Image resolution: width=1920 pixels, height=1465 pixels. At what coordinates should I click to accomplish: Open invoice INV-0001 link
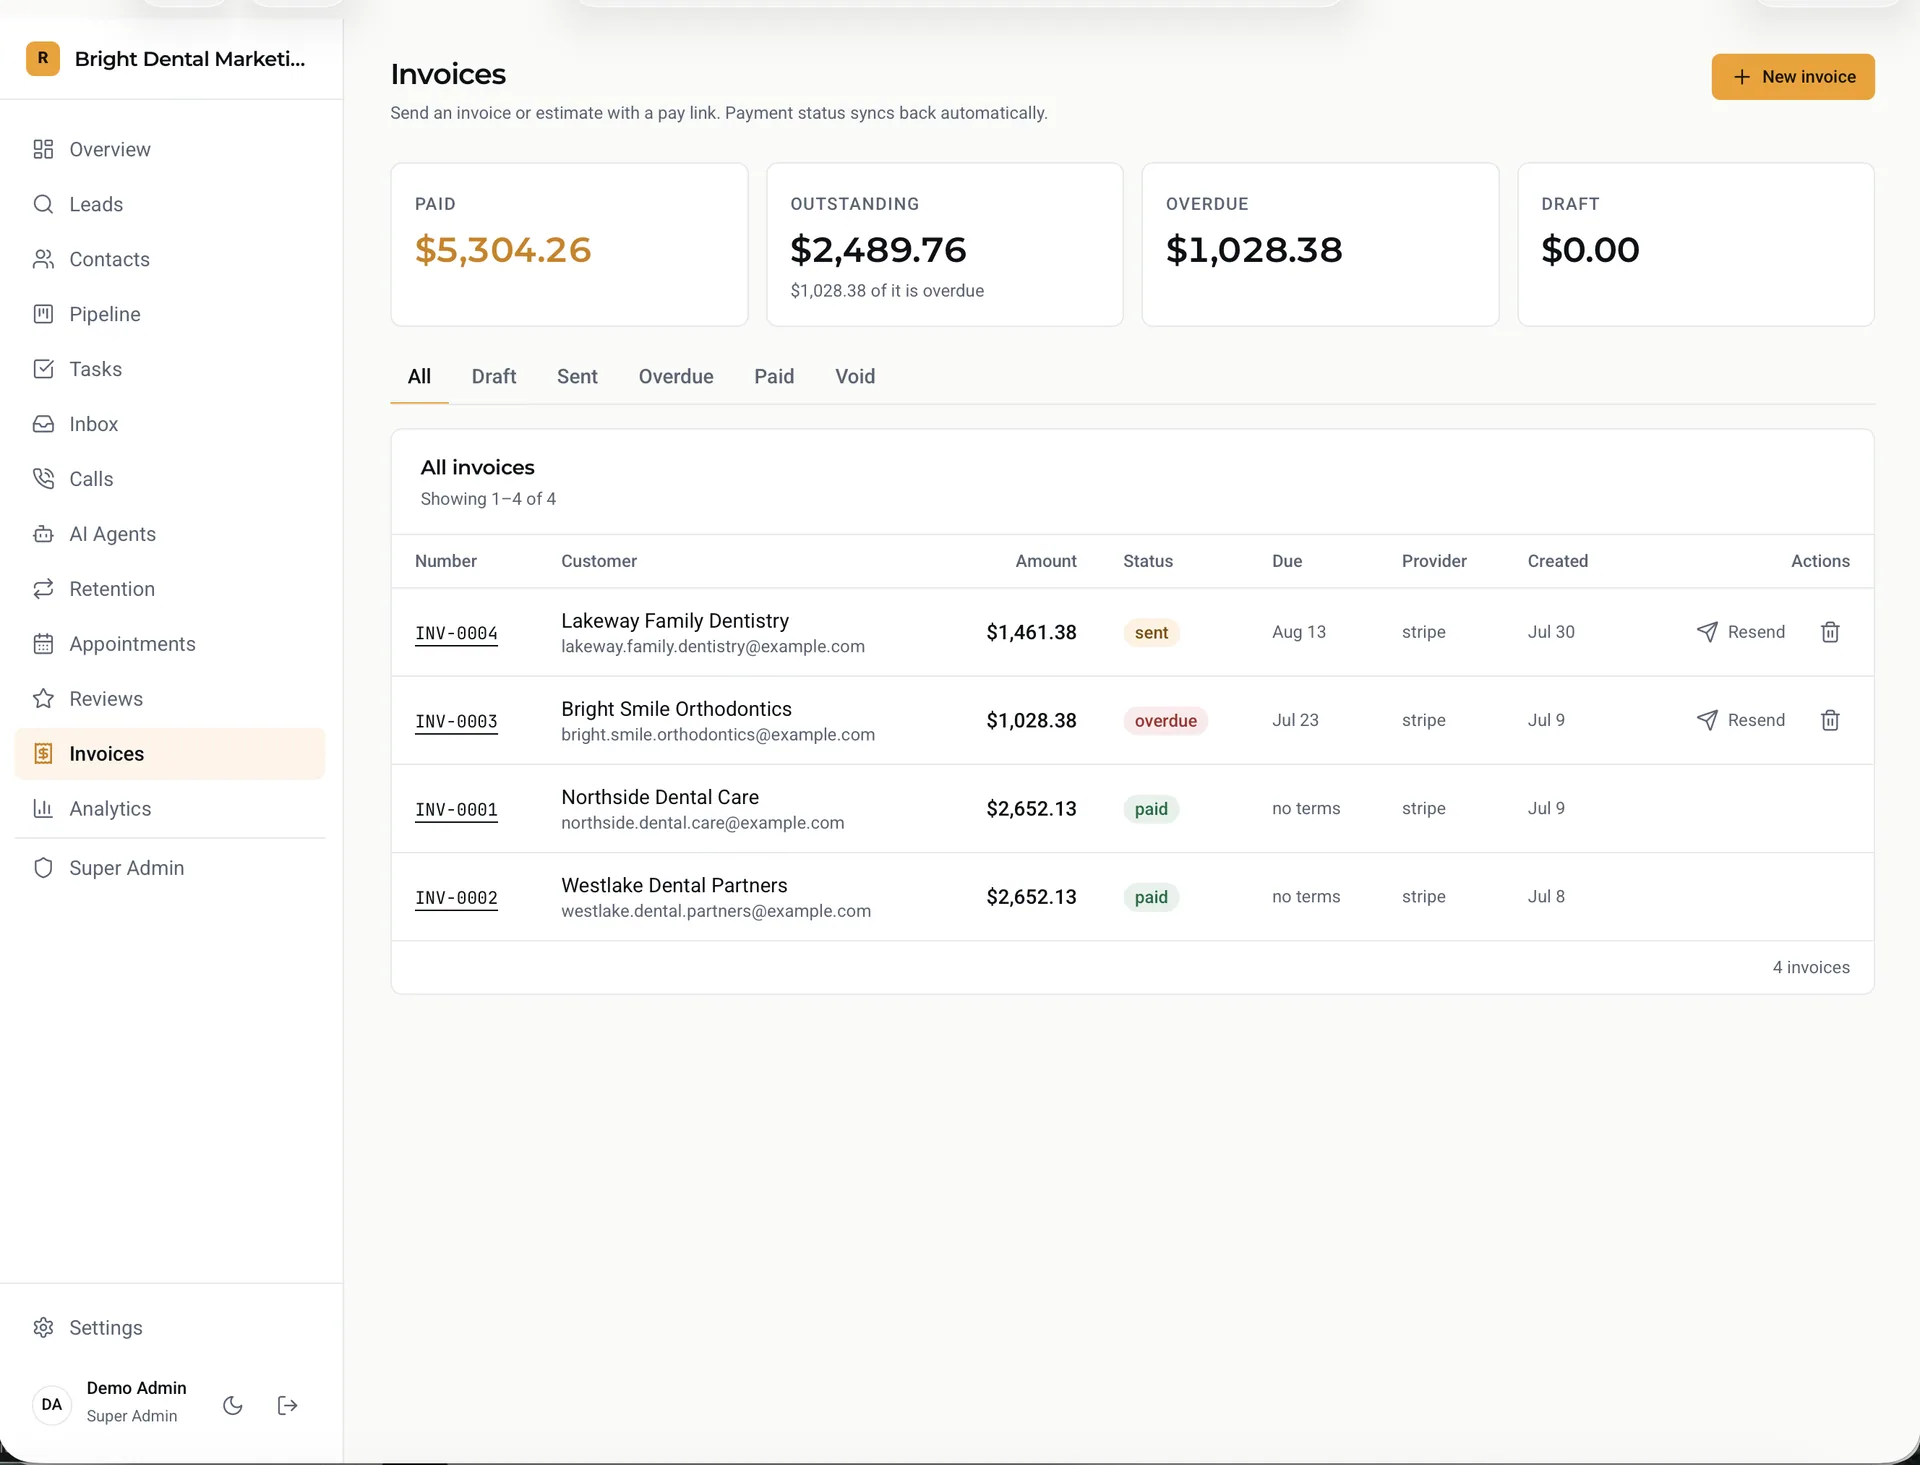[456, 809]
